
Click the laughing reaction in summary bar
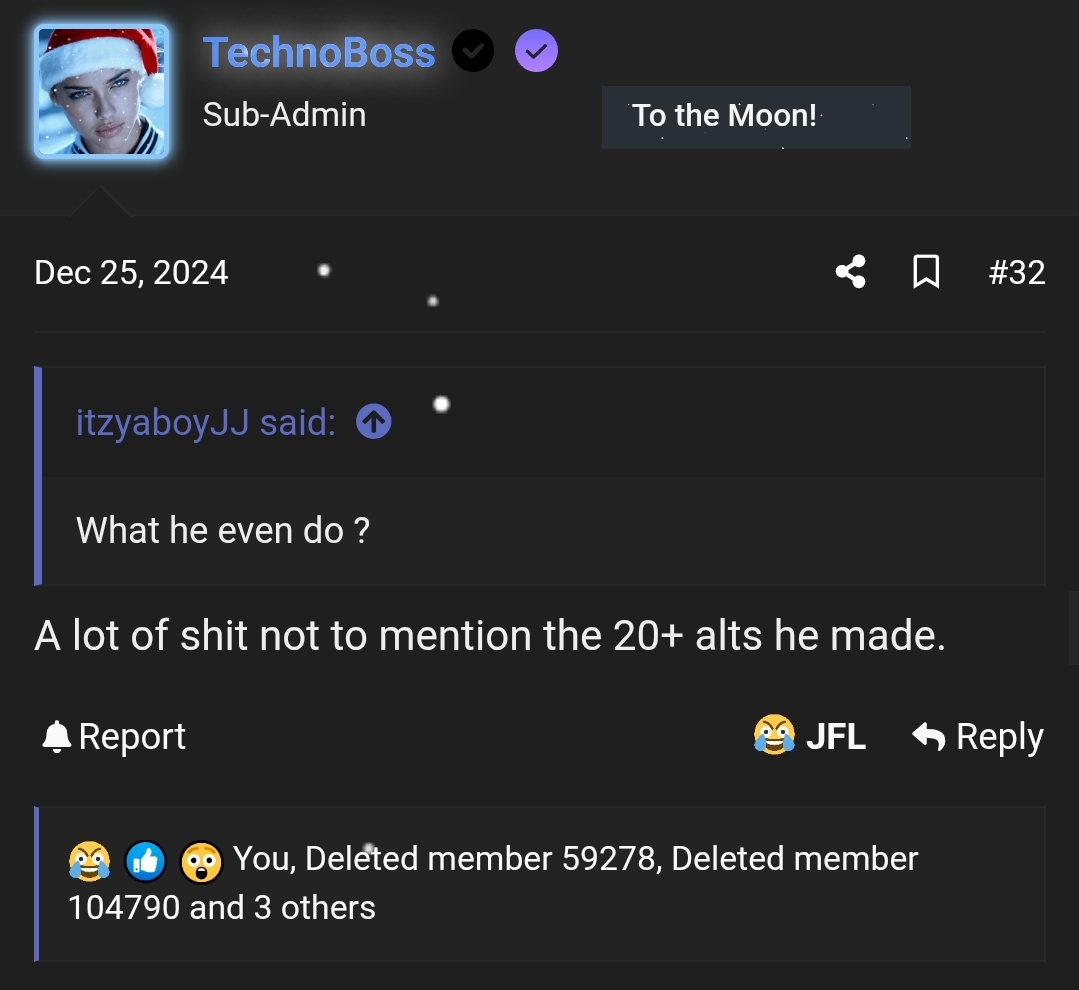click(89, 861)
